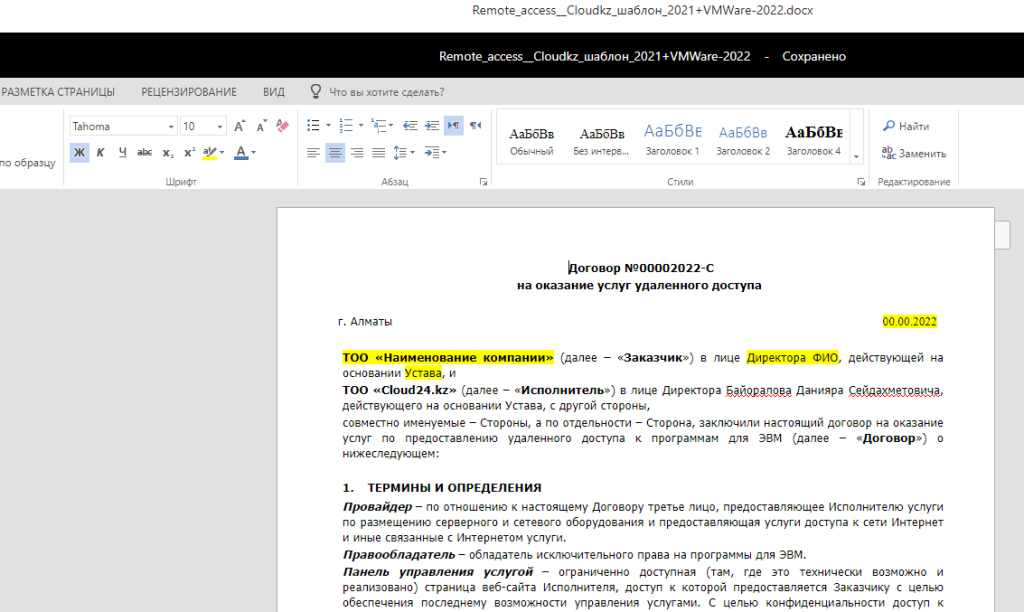Click the 'г. Алматы' text
1024x612 pixels.
(365, 321)
